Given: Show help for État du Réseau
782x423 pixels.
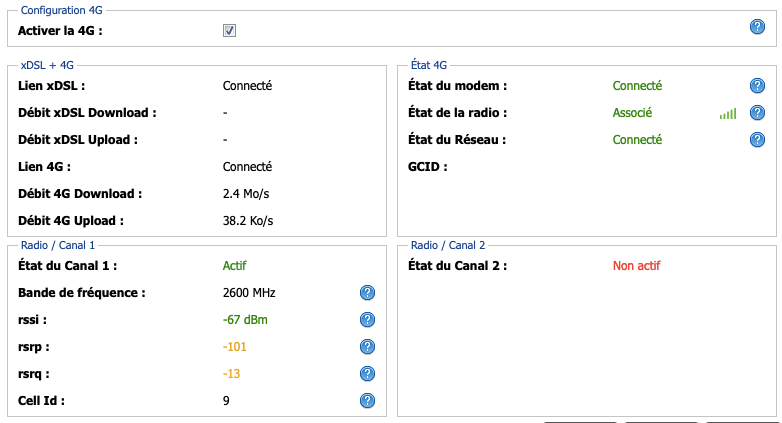Looking at the screenshot, I should (757, 140).
